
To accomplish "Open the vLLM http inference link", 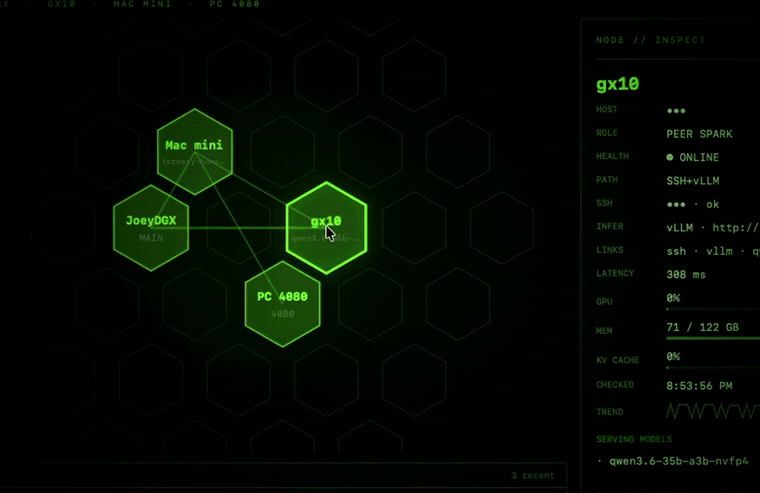I will pos(713,227).
